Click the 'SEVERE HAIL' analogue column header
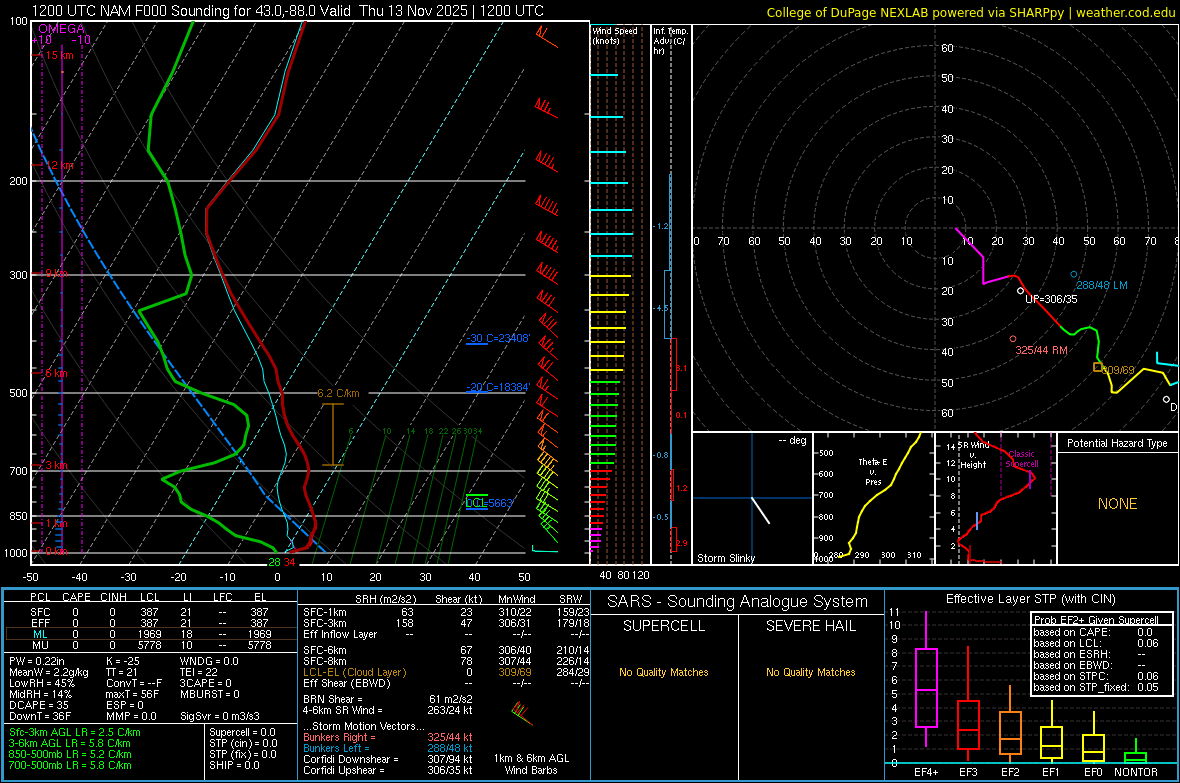Image resolution: width=1180 pixels, height=783 pixels. pyautogui.click(x=810, y=626)
